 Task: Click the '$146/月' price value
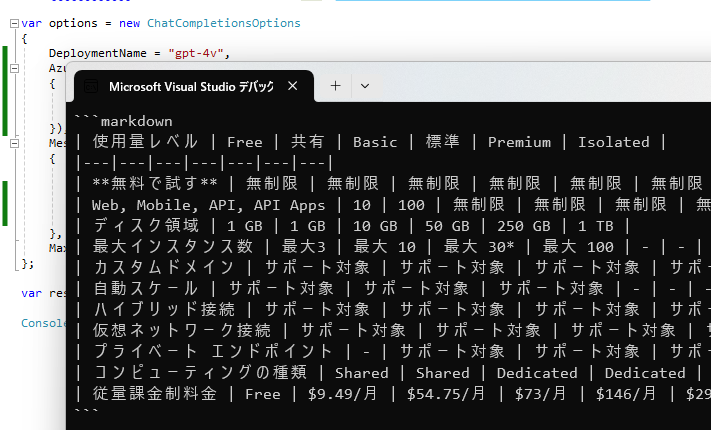[x=626, y=393]
